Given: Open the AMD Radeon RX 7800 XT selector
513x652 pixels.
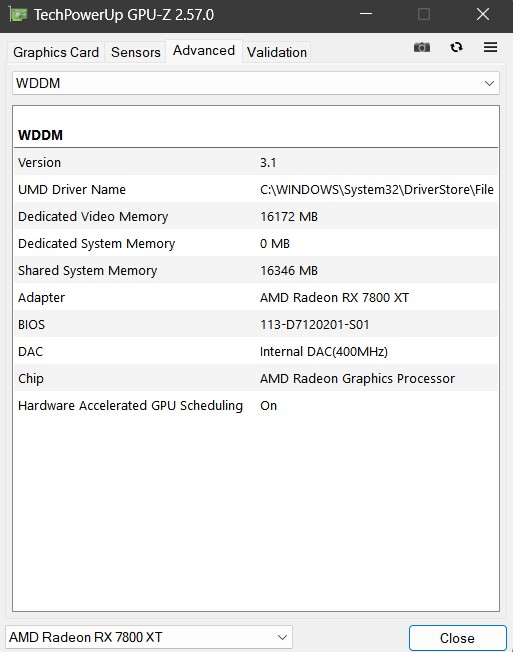Looking at the screenshot, I should tap(149, 637).
